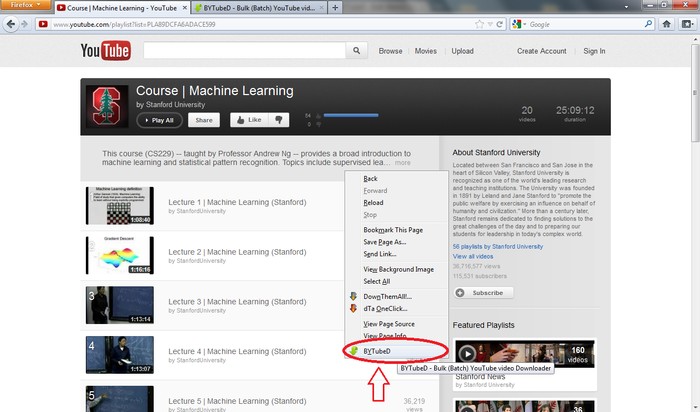Open Google search engine dropdown

pyautogui.click(x=519, y=24)
